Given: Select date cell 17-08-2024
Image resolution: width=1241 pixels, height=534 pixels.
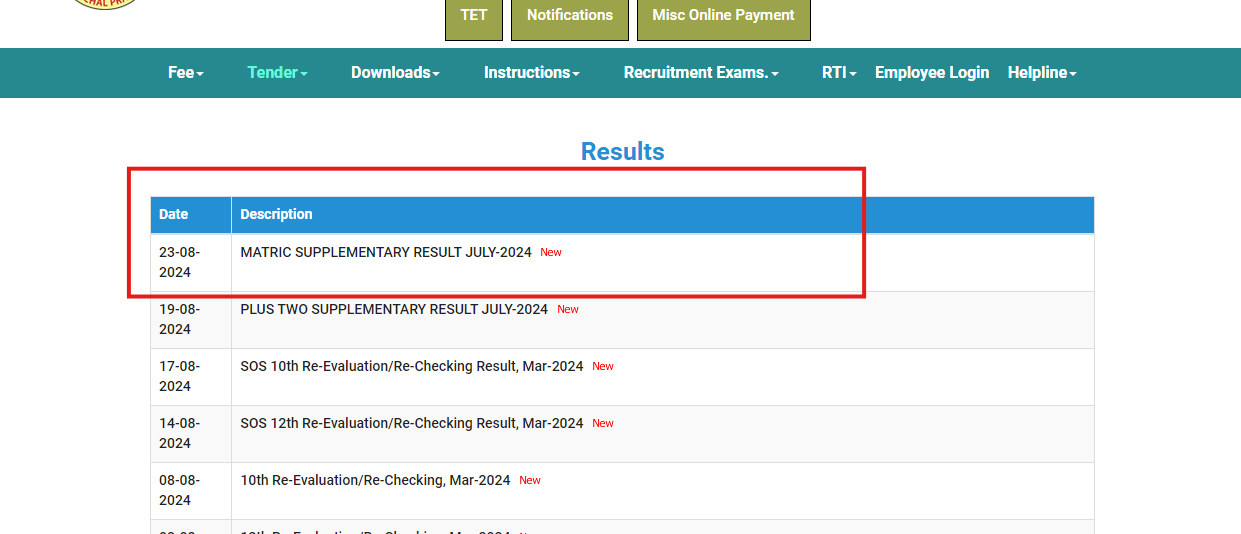Looking at the screenshot, I should [191, 377].
